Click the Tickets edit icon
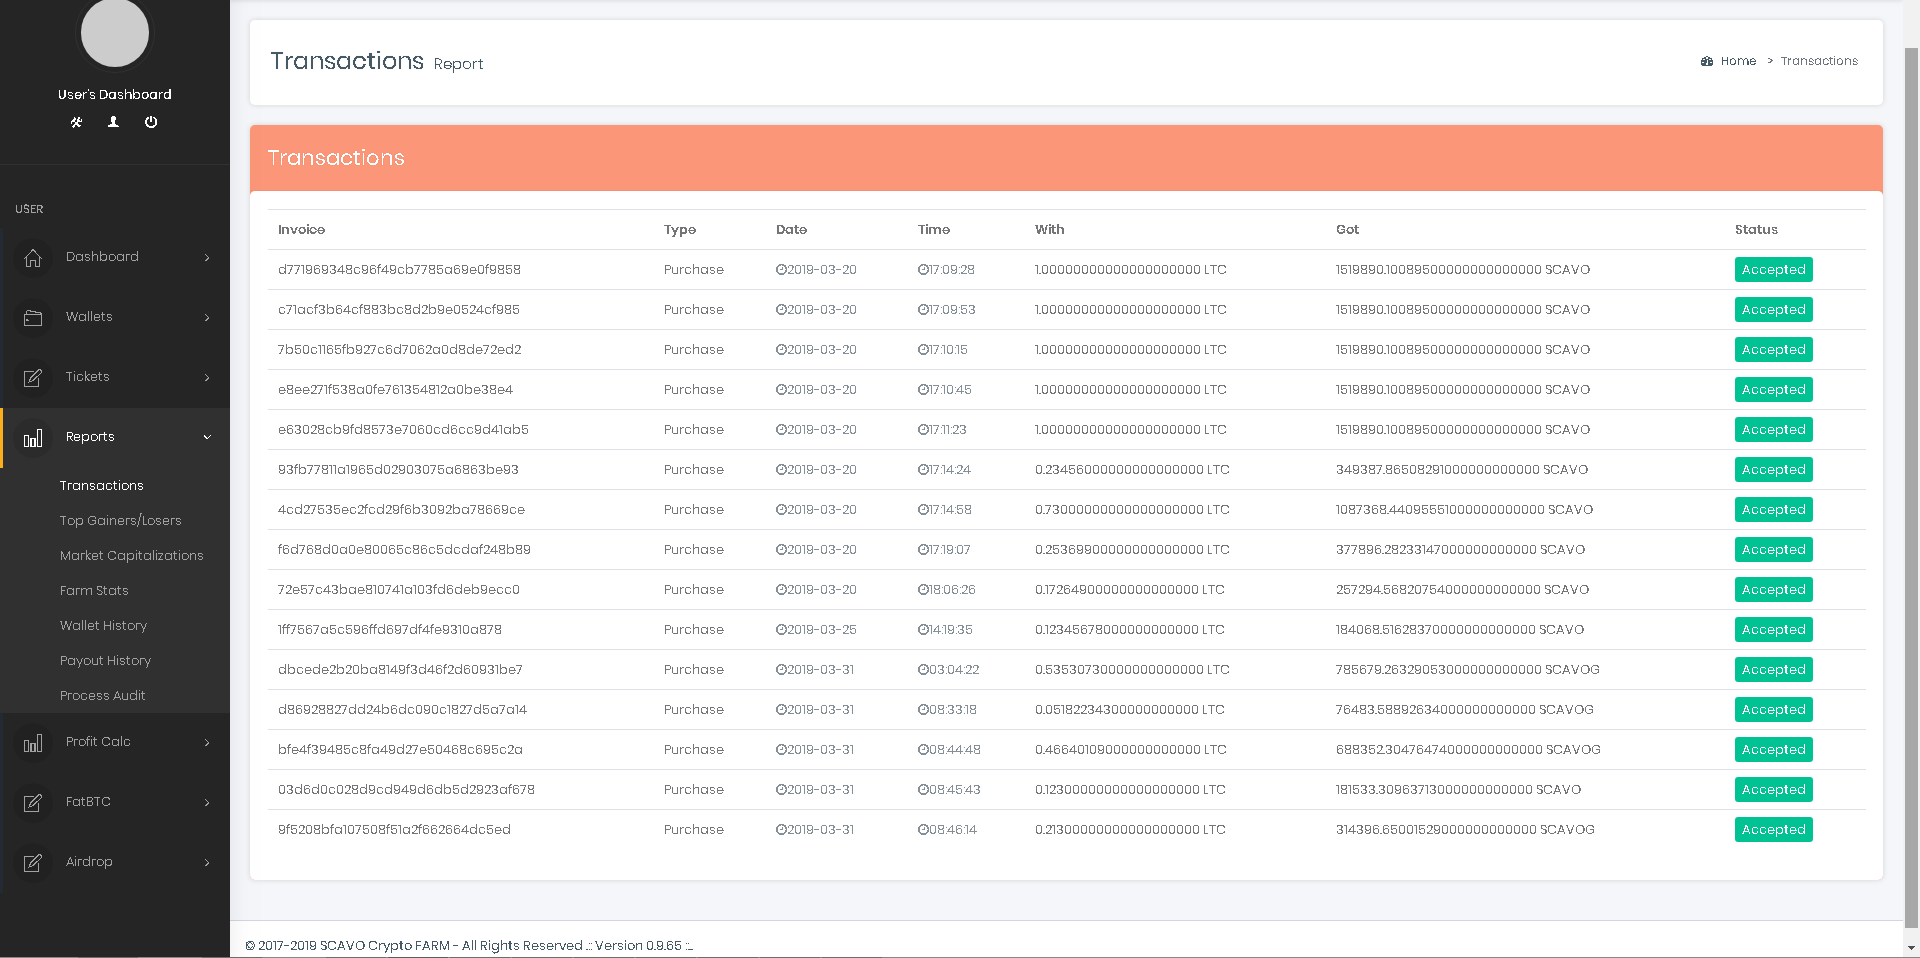Screen dimensions: 1920x958 pyautogui.click(x=33, y=378)
